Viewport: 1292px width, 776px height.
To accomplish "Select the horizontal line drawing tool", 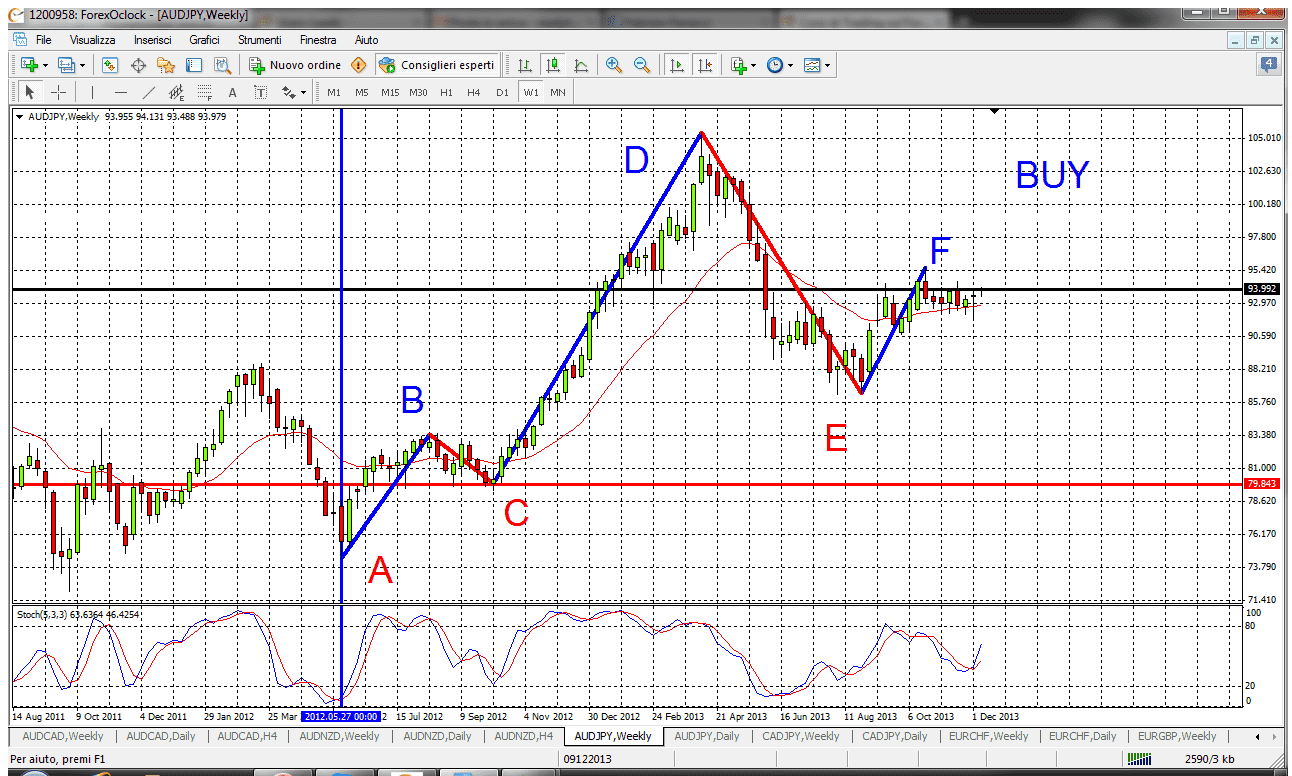I will (x=121, y=91).
